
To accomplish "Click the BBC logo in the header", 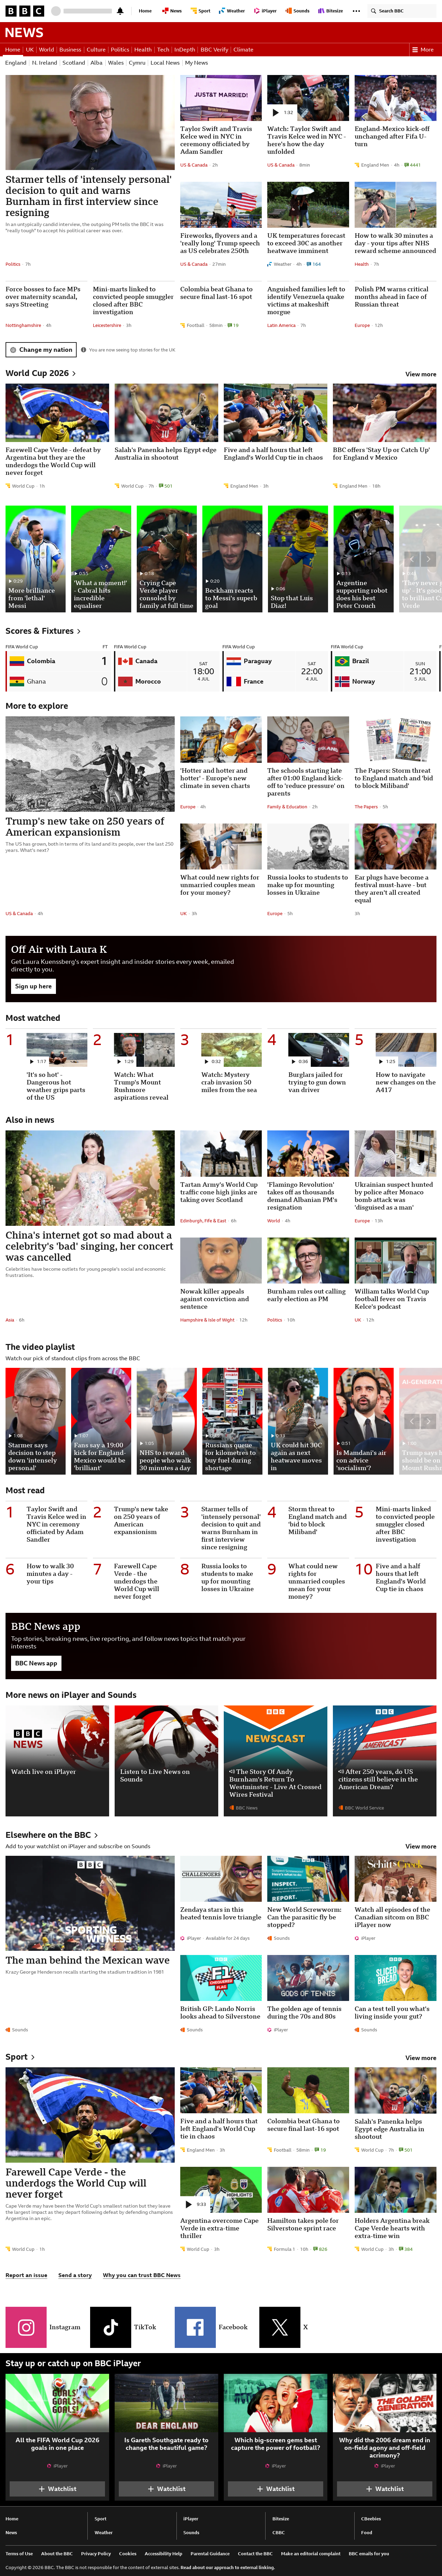I will click(x=24, y=11).
